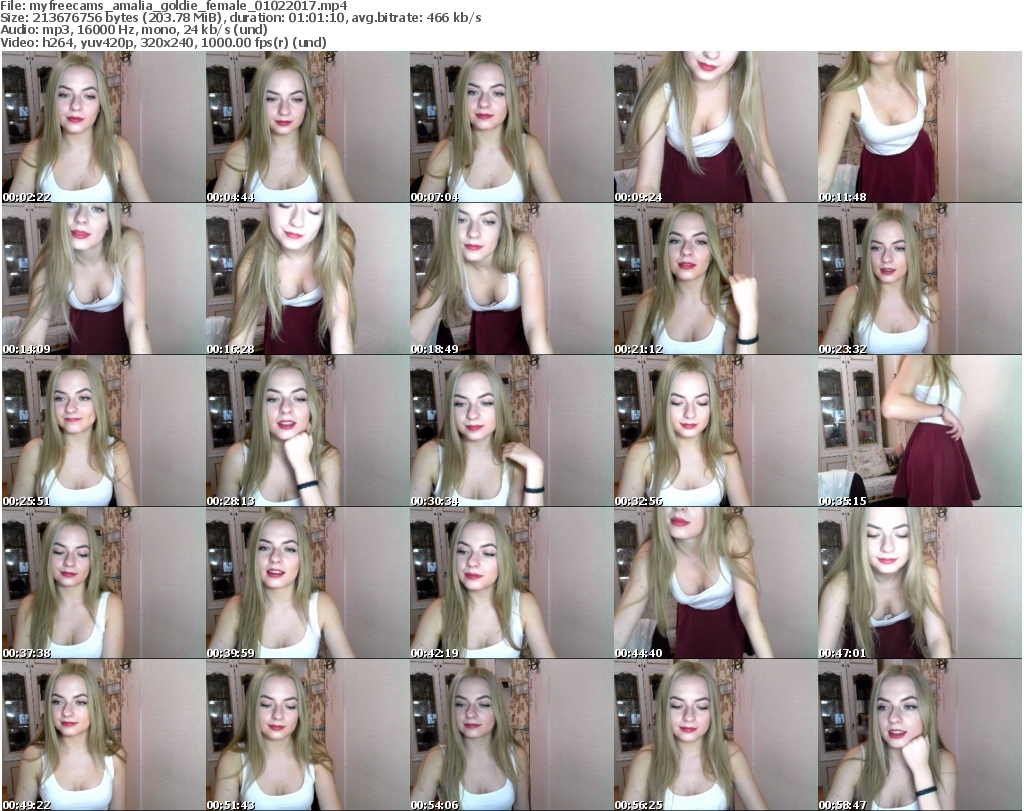Open the frame stamped 00:58:47
This screenshot has width=1024, height=811.
(x=920, y=735)
